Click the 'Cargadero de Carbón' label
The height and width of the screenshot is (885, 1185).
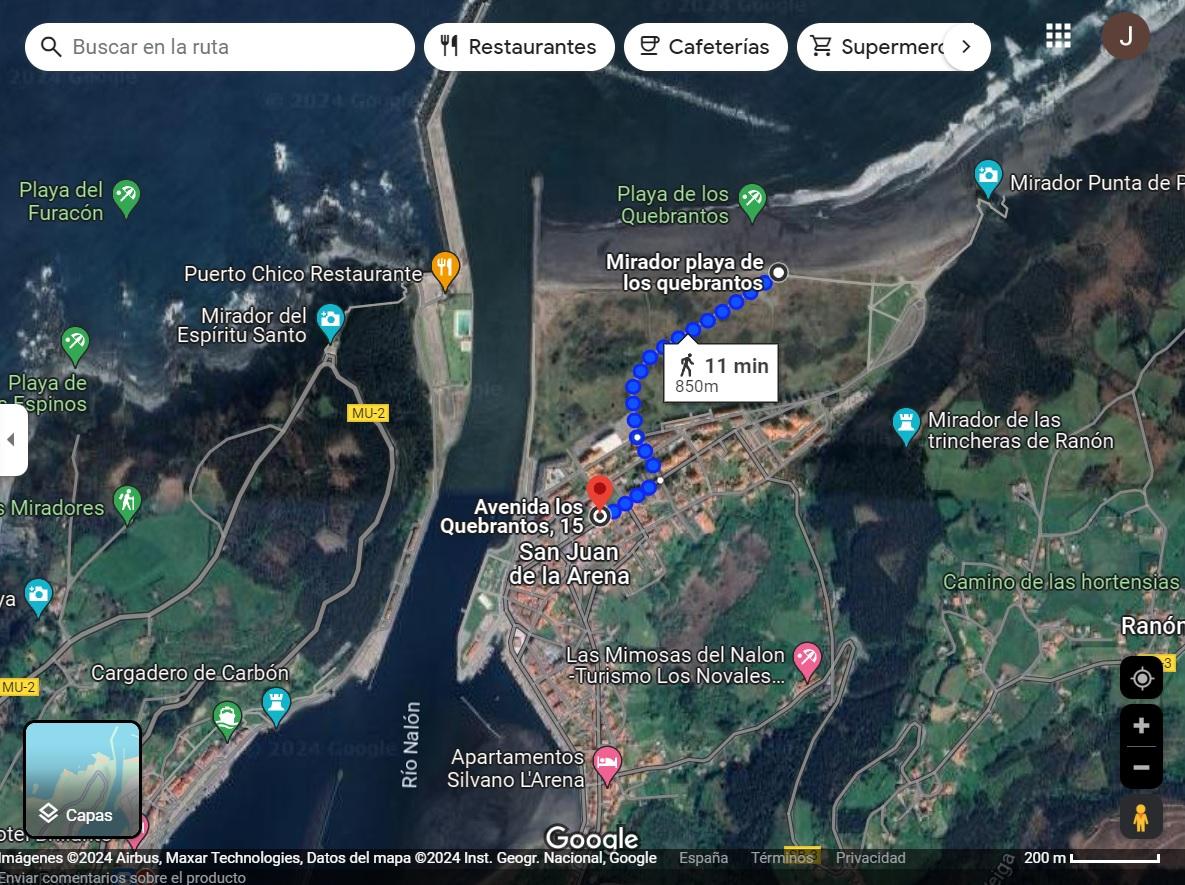click(190, 673)
